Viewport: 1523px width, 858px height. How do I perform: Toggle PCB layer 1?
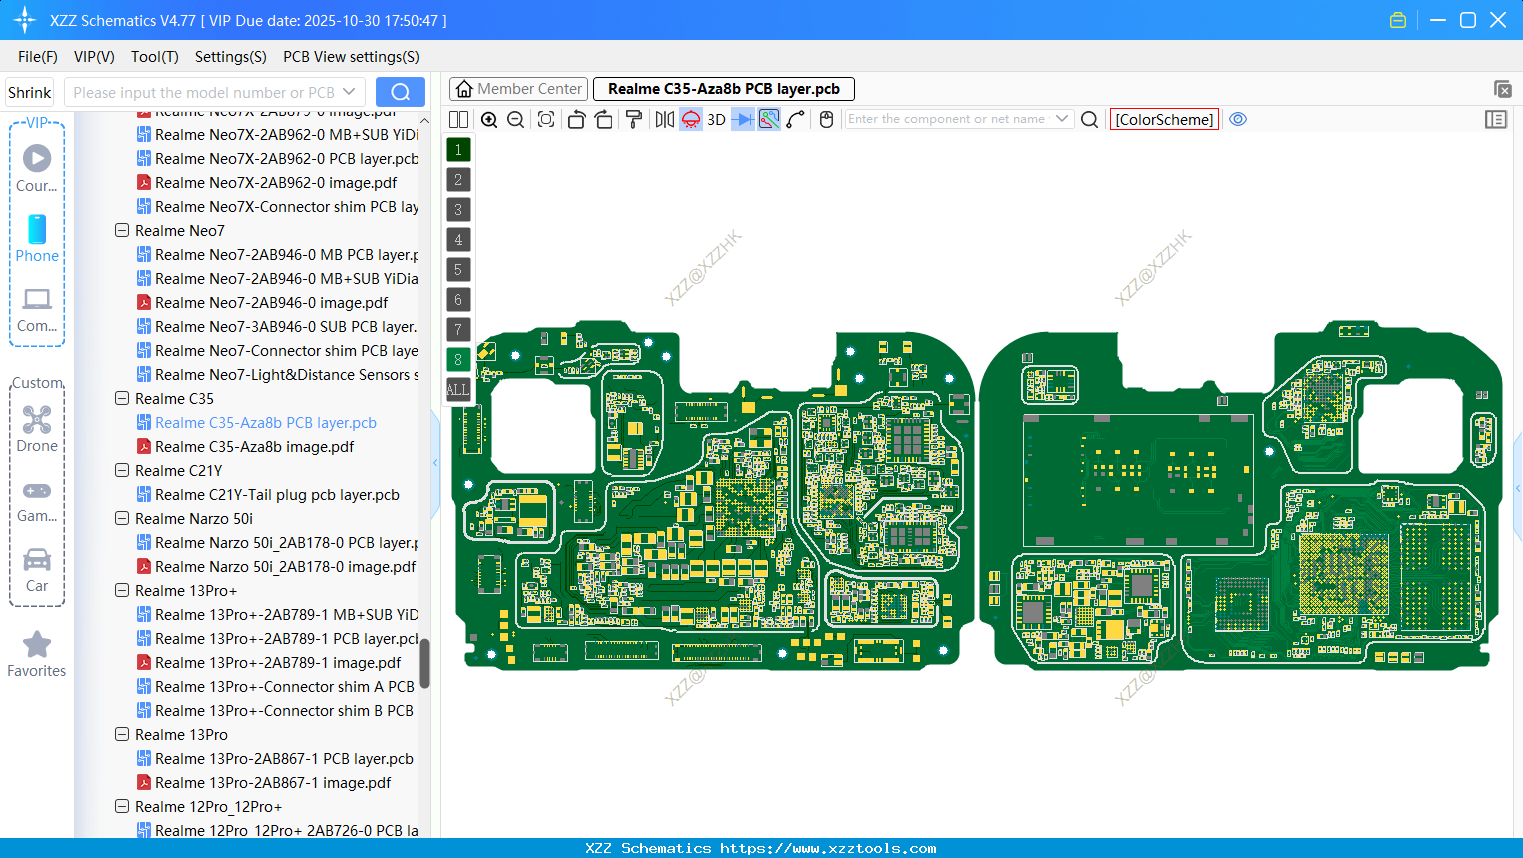[x=458, y=150]
